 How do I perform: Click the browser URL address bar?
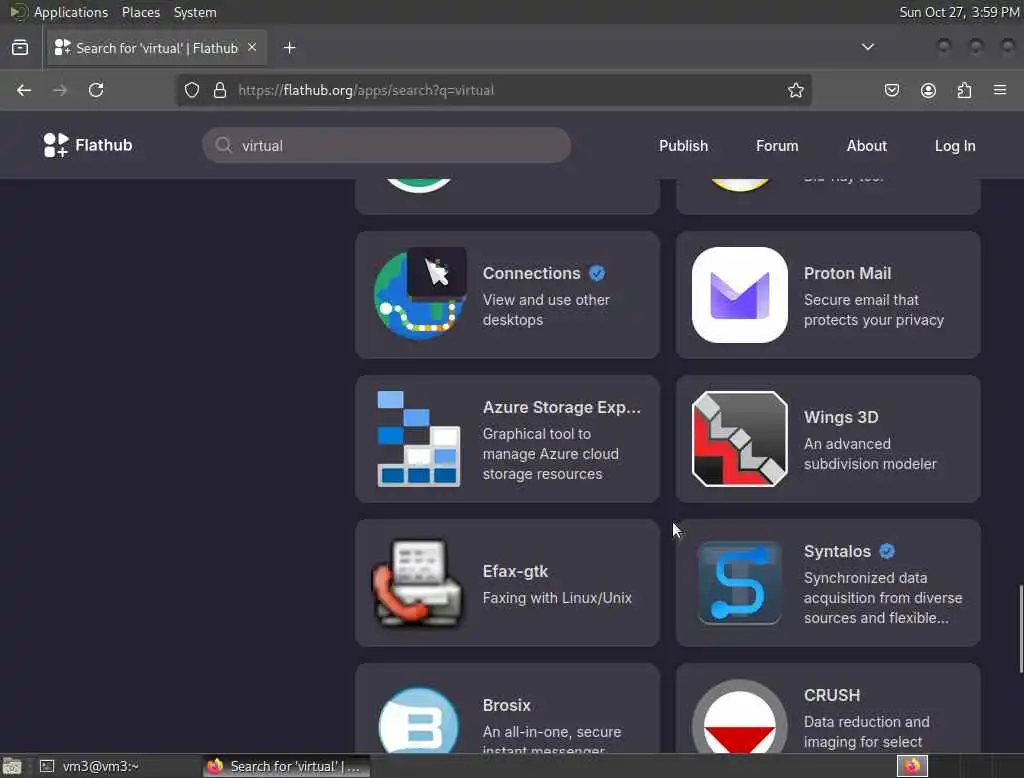tap(494, 90)
